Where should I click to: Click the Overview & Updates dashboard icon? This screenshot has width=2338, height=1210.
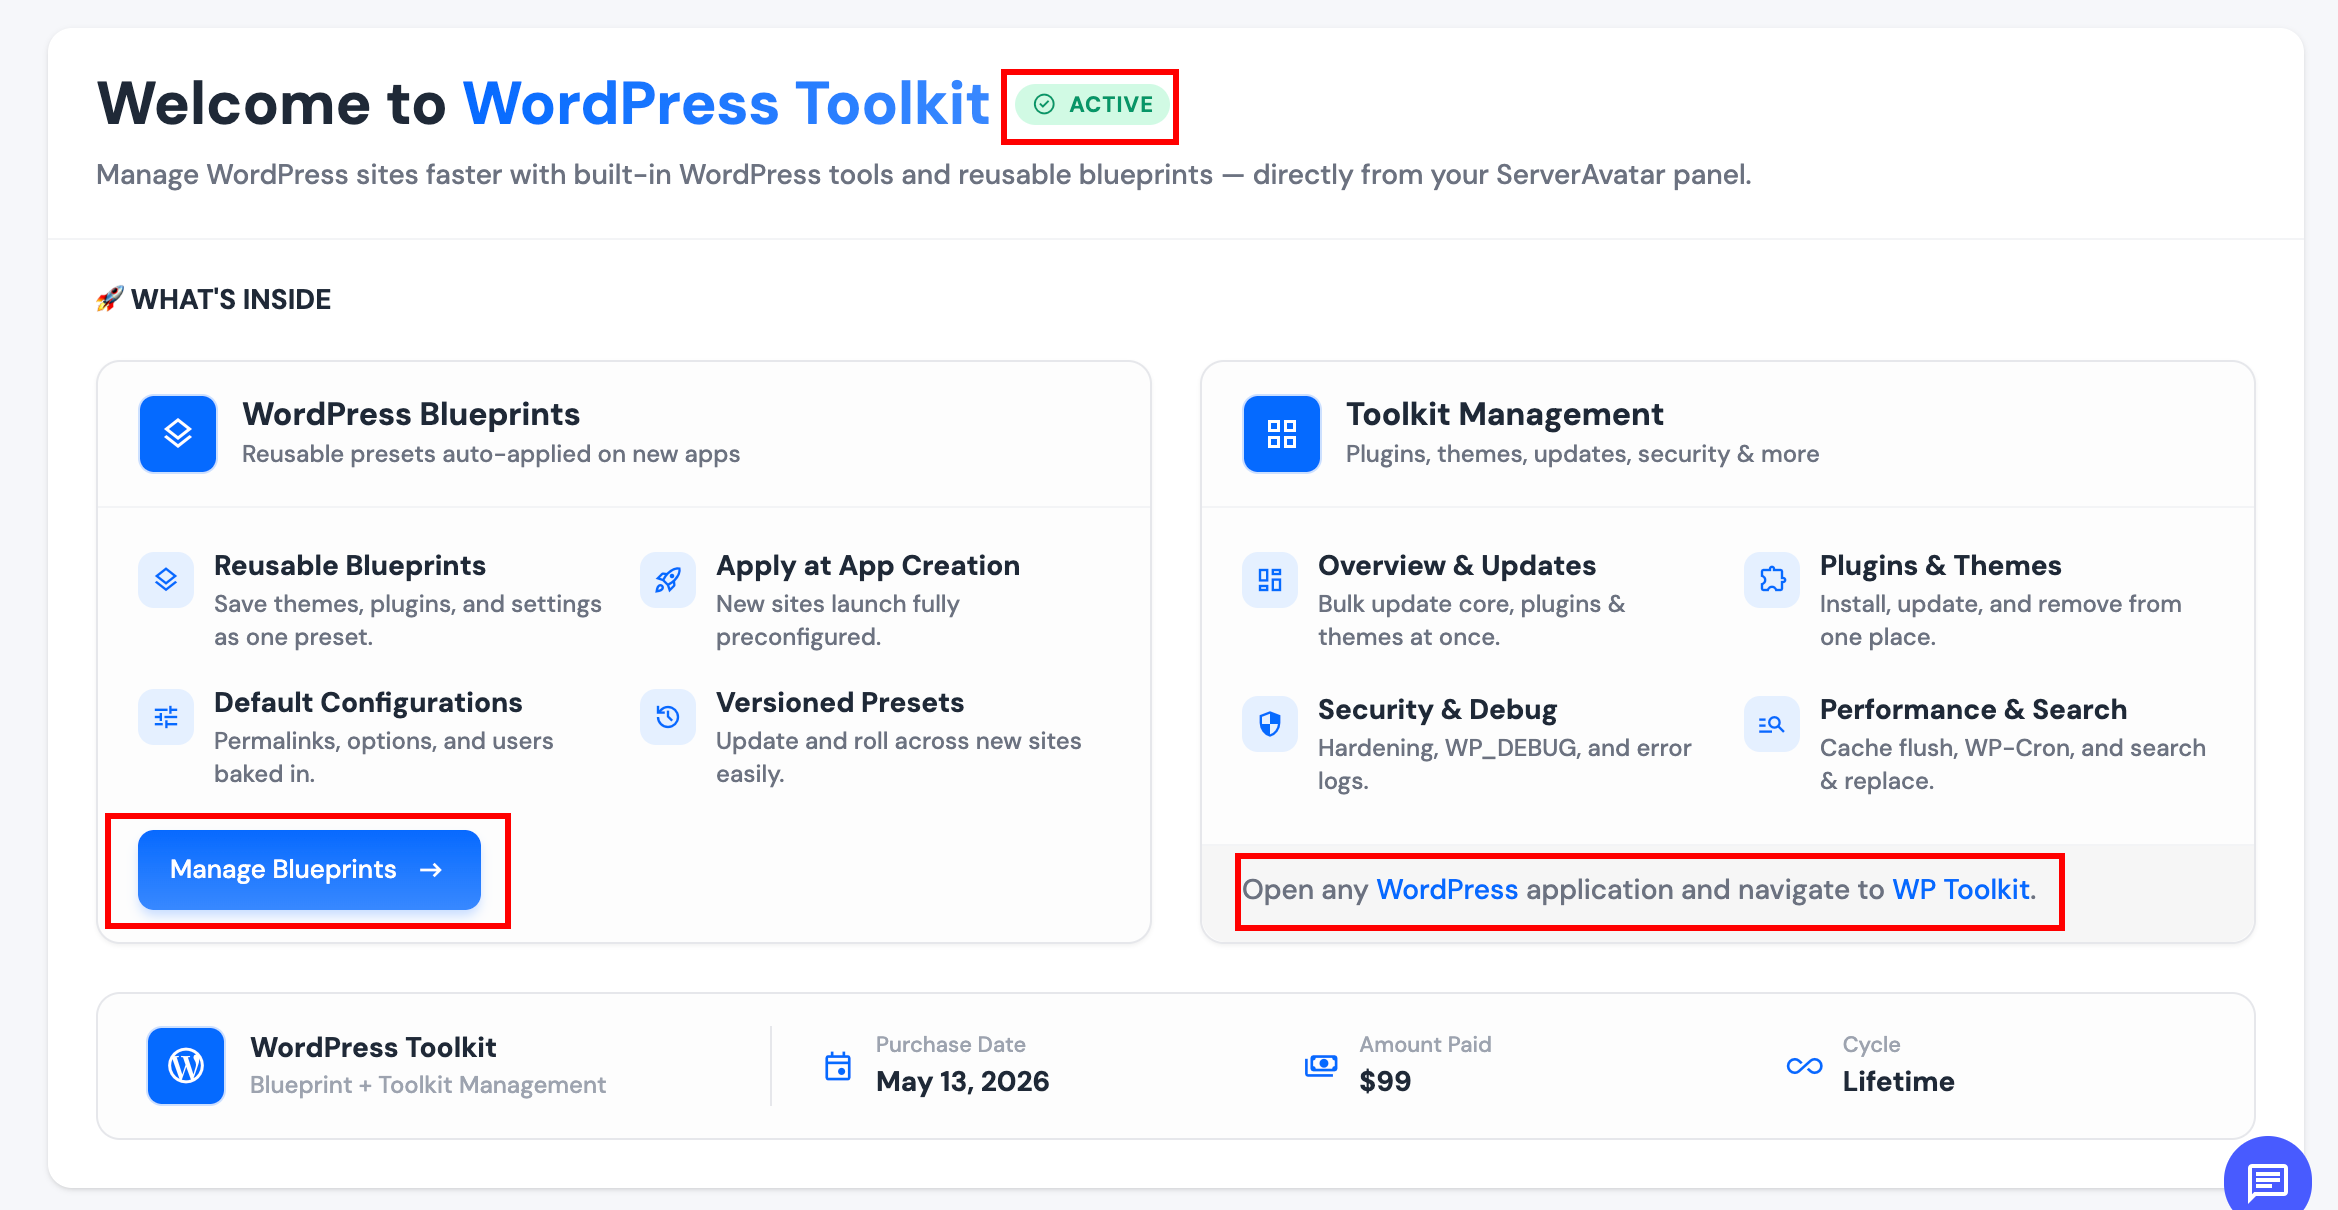pos(1270,580)
